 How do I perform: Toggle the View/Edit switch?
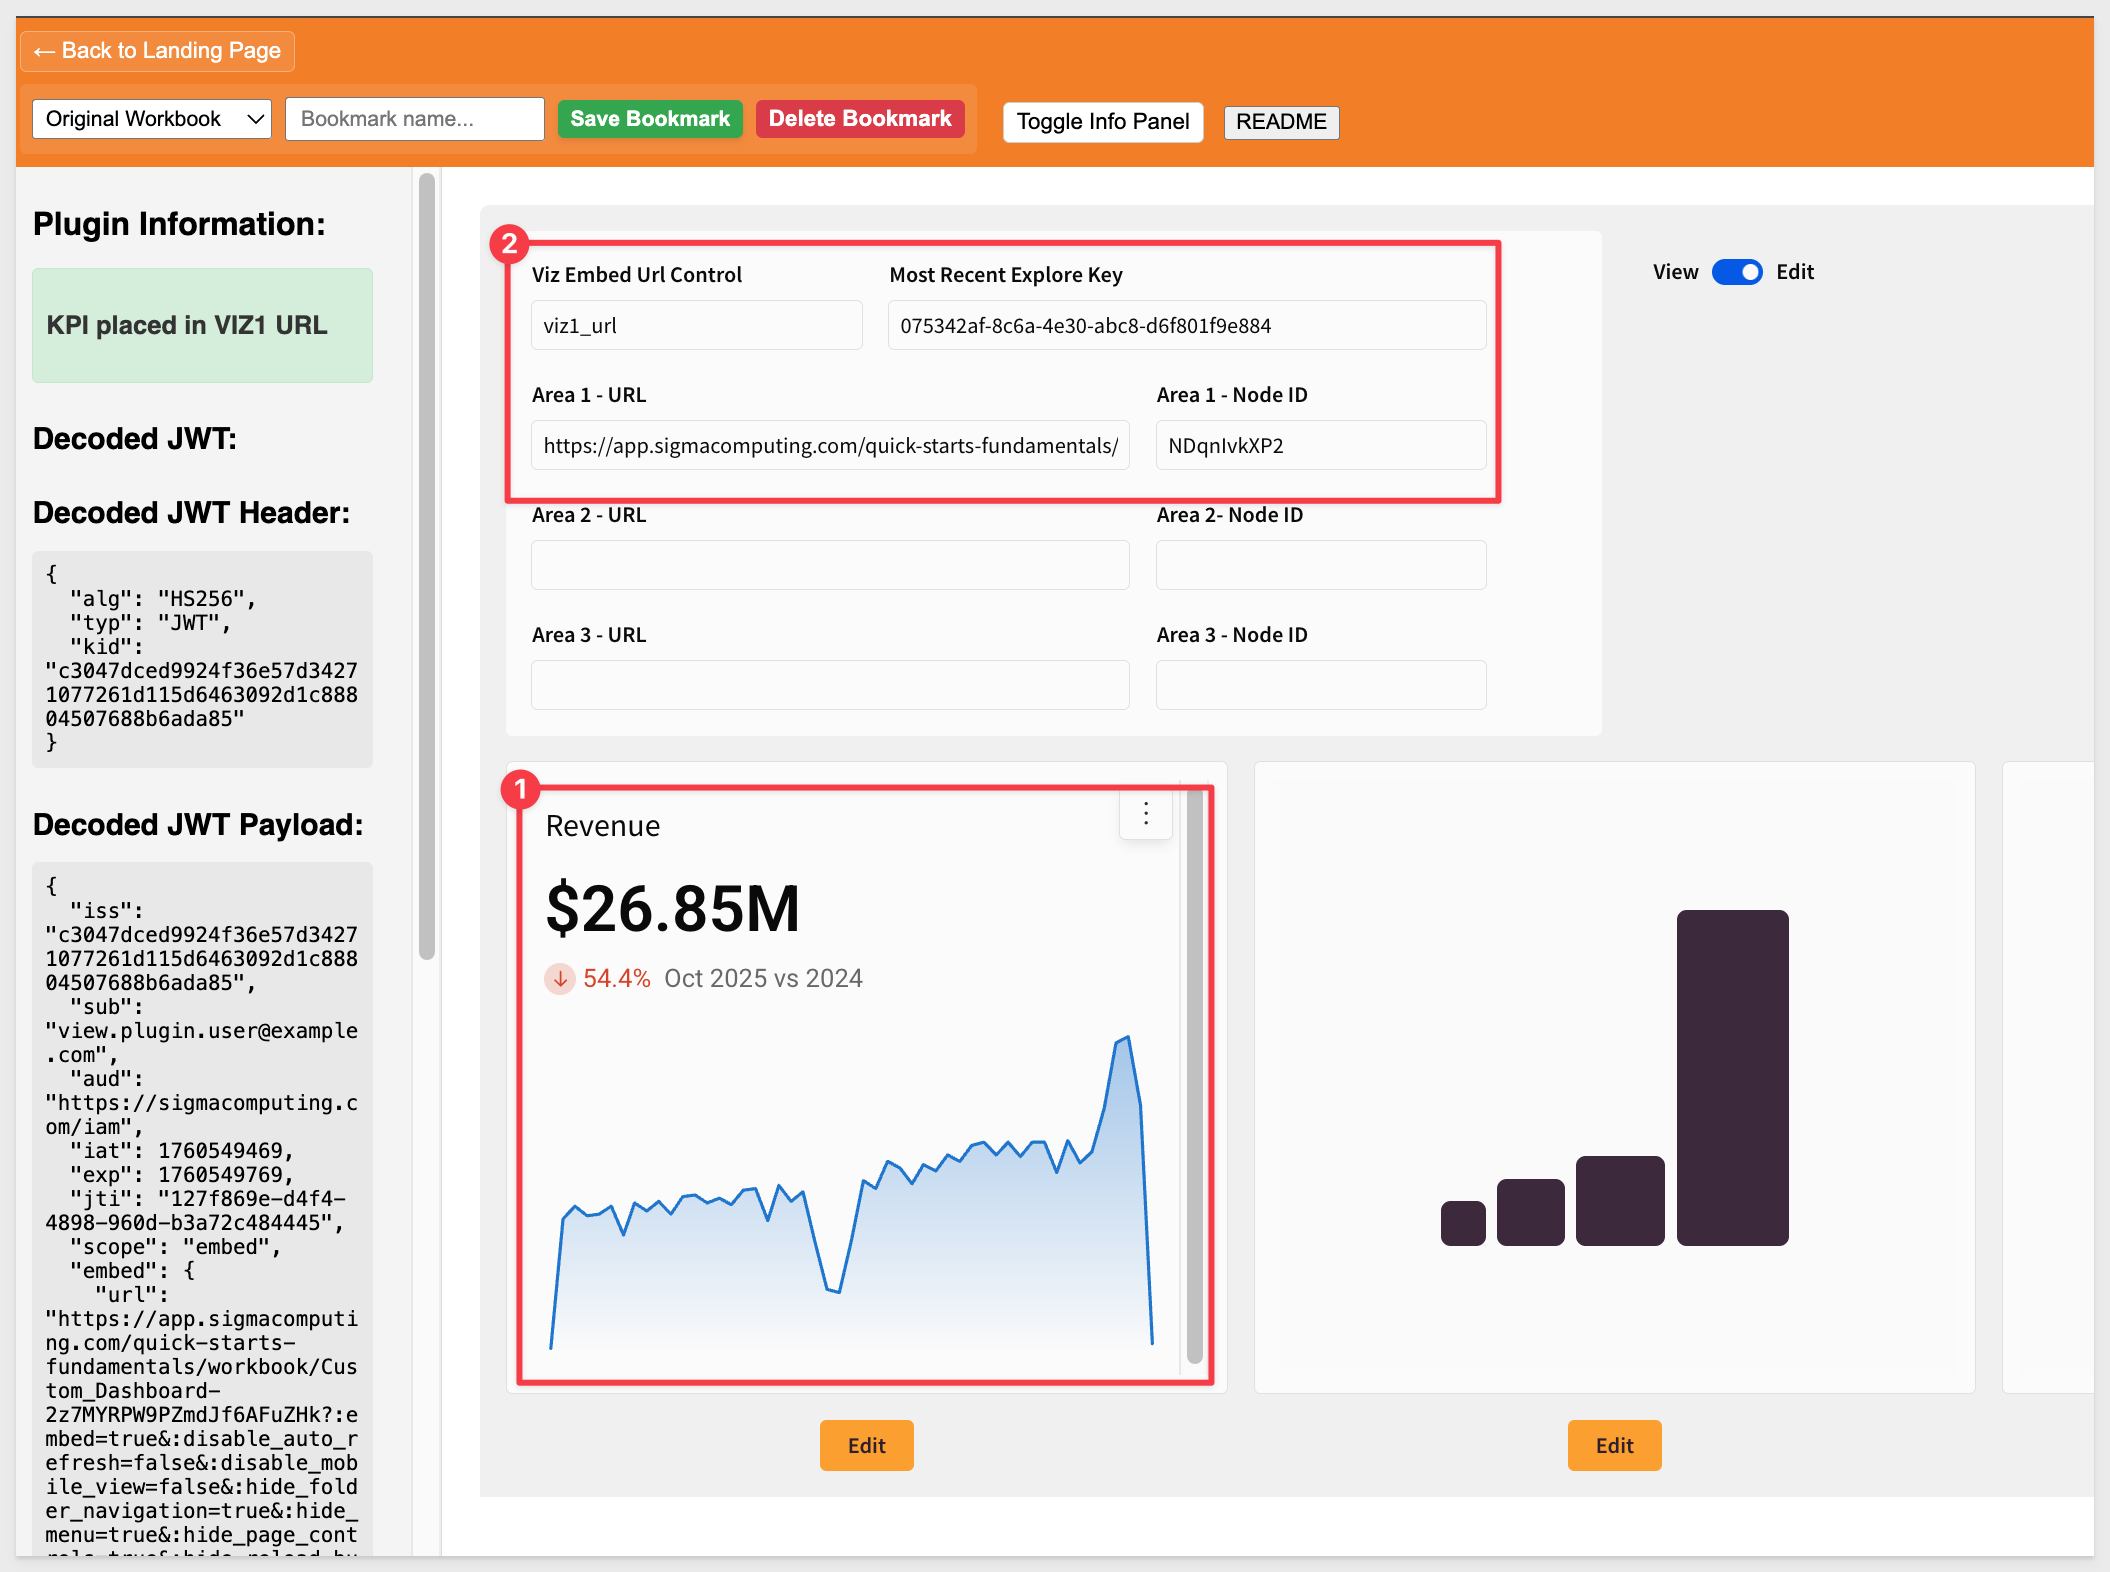click(1737, 272)
